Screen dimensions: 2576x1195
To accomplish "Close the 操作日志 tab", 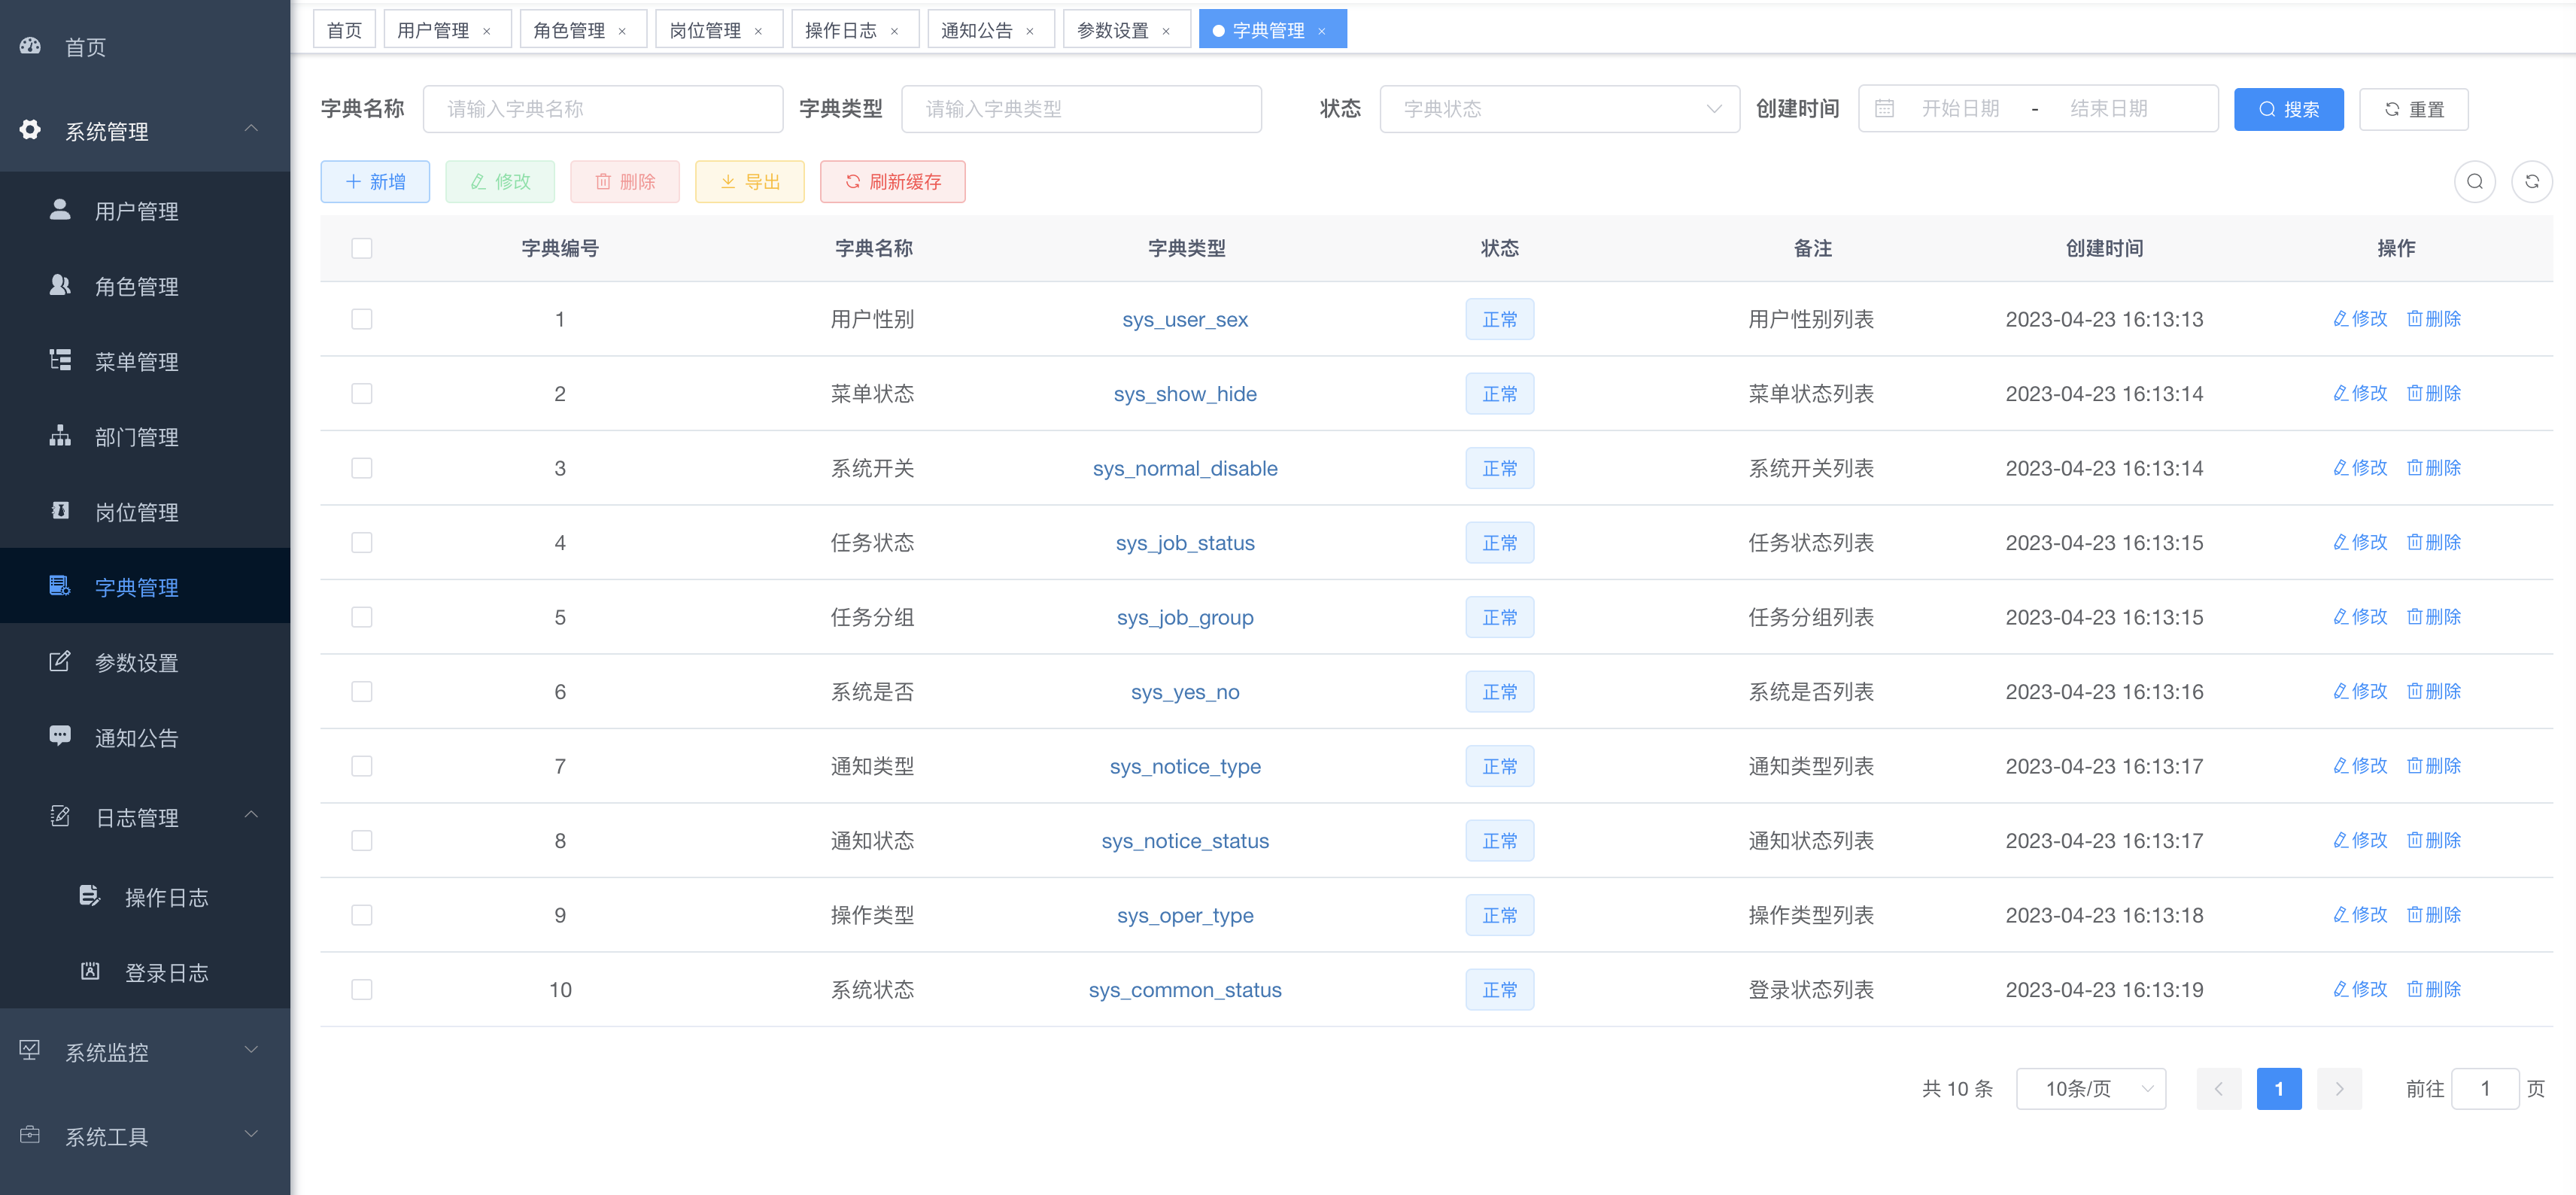I will (894, 31).
